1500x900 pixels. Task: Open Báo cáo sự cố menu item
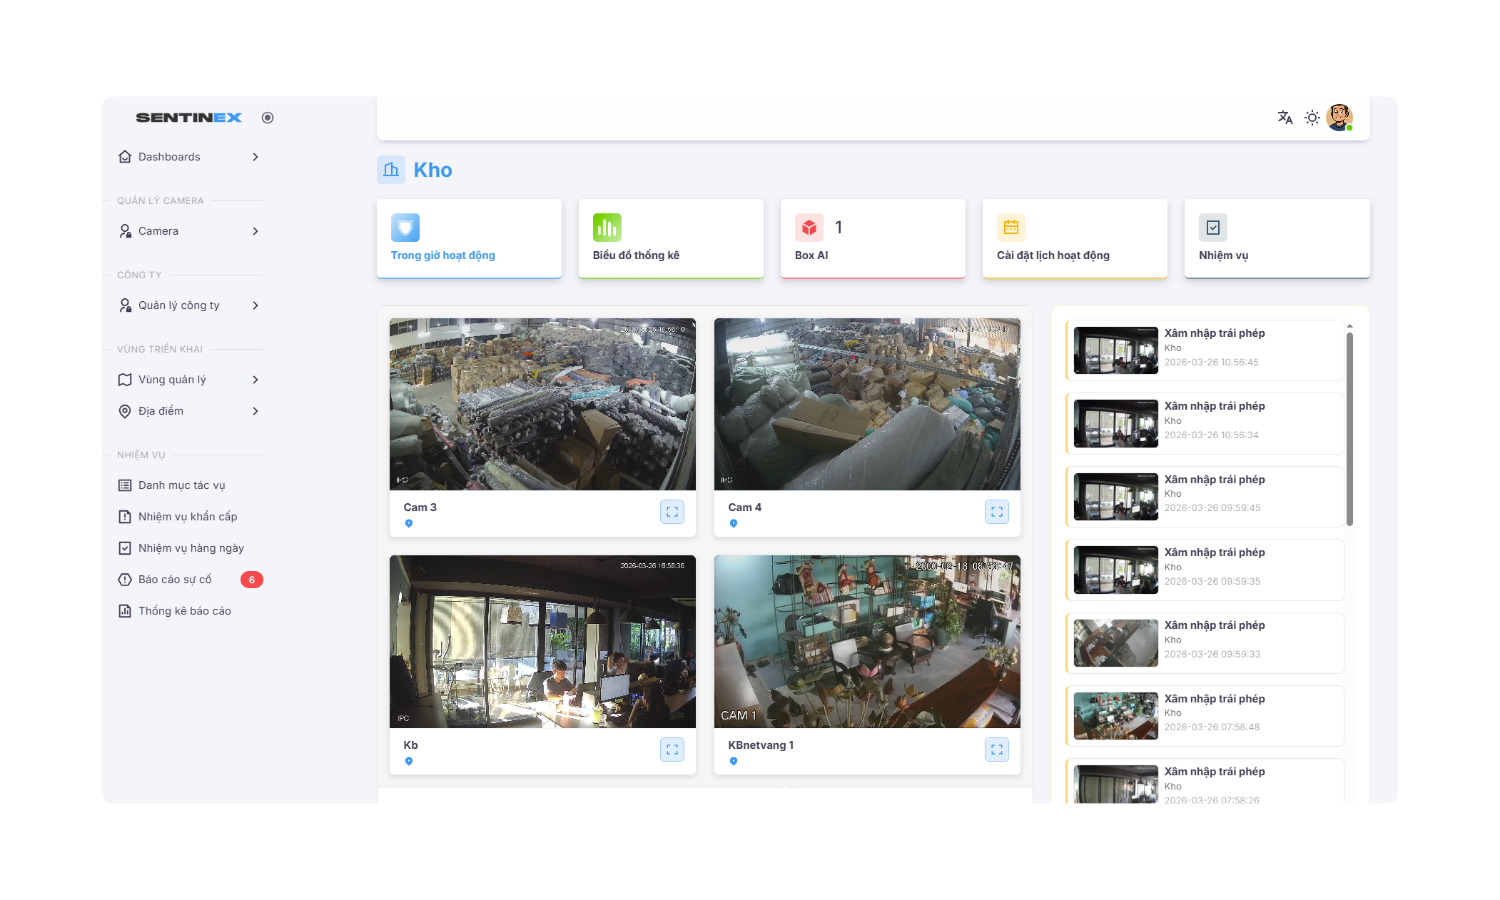click(x=175, y=580)
